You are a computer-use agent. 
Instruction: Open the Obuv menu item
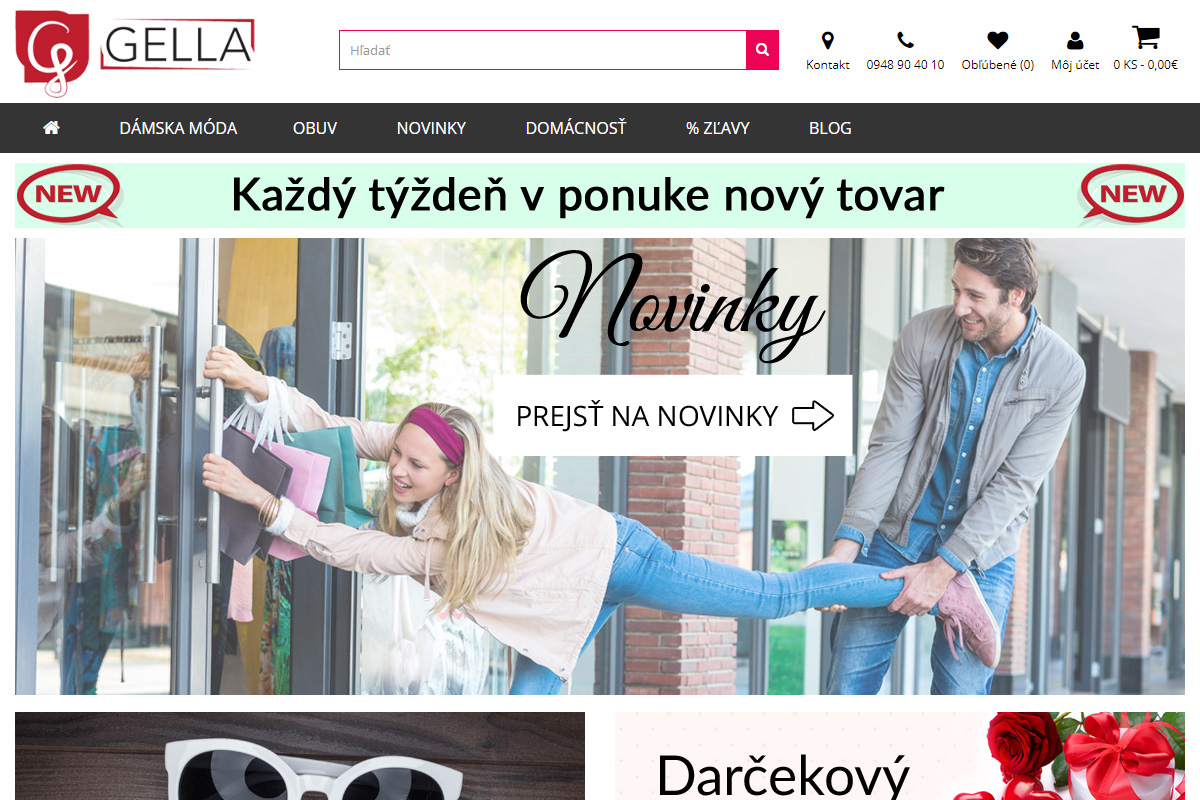[315, 128]
